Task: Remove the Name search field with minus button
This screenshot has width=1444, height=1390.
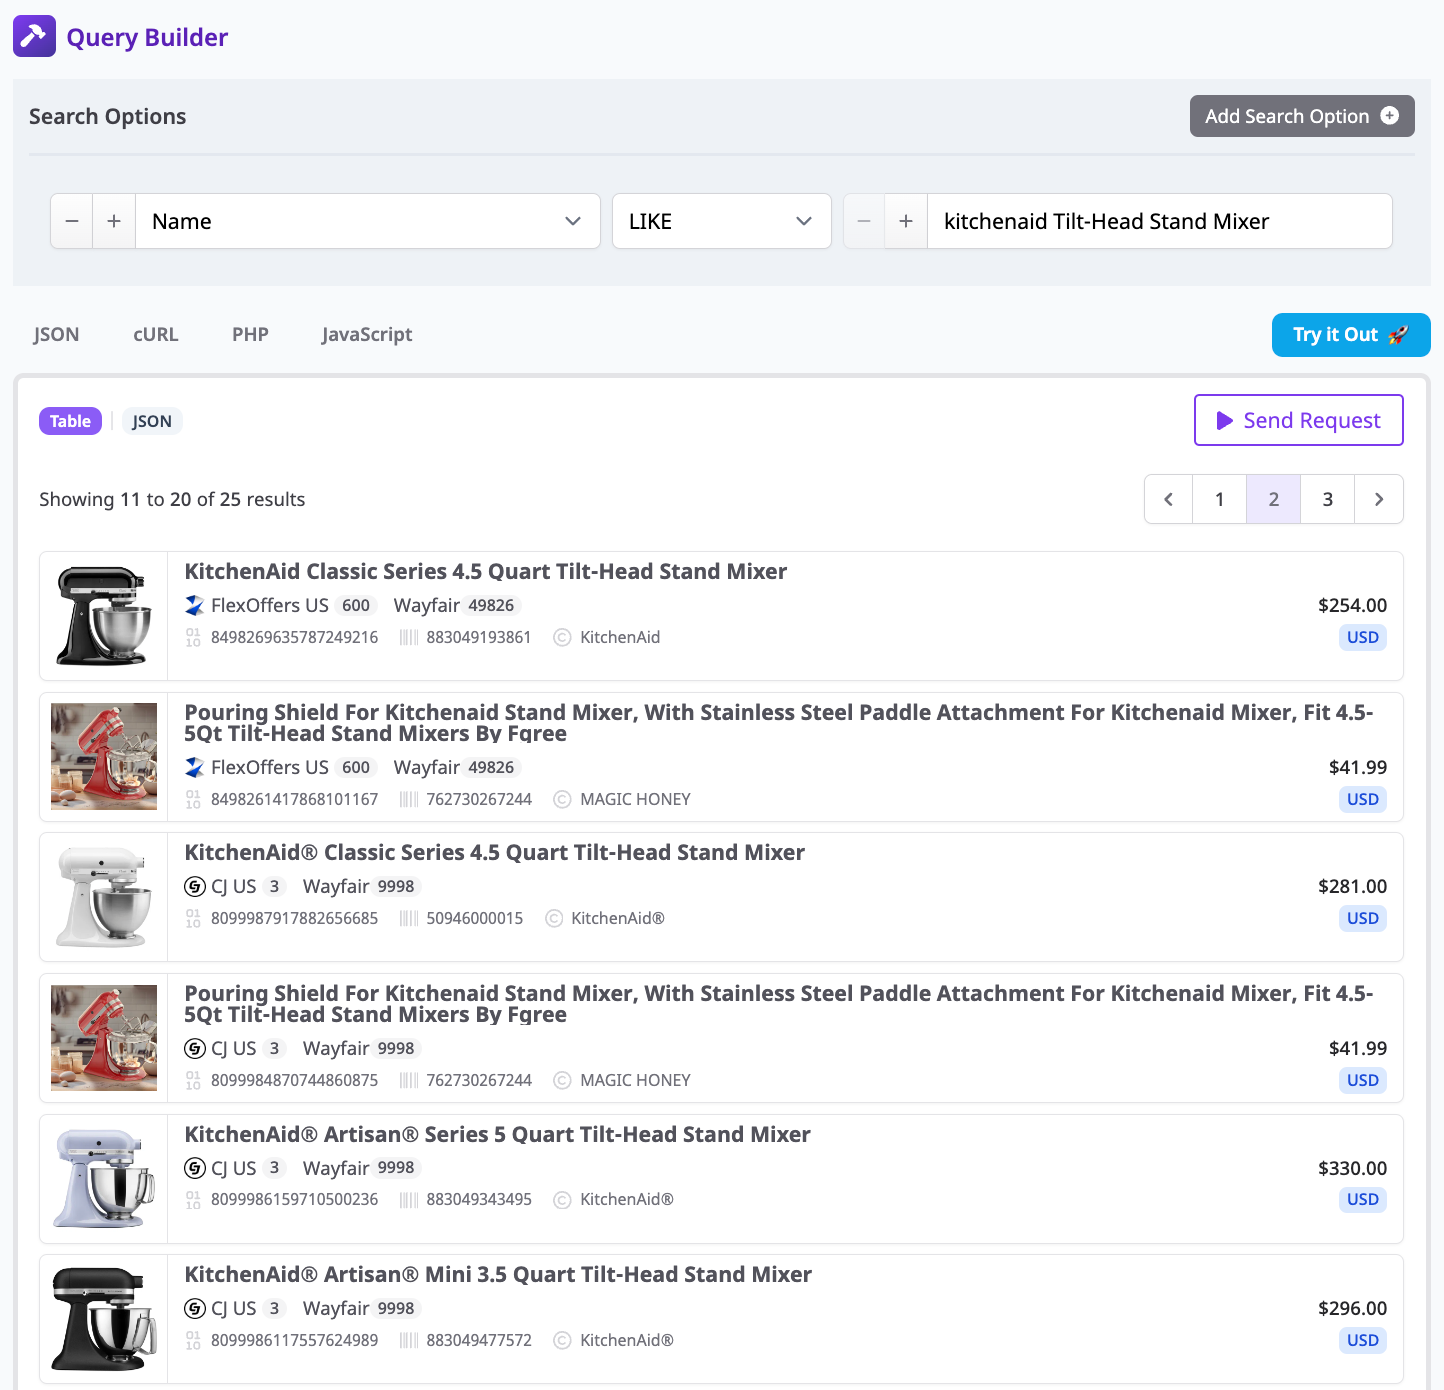Action: (72, 221)
